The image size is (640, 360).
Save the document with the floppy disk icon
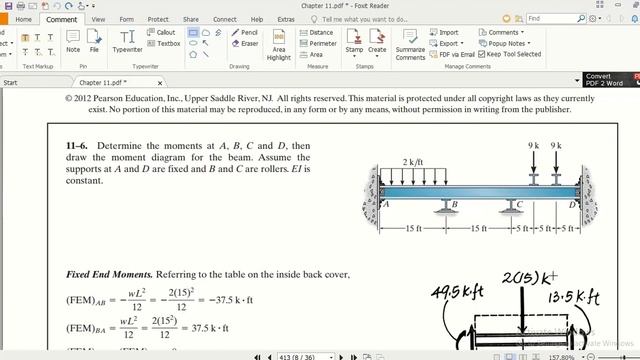[x=8, y=6]
